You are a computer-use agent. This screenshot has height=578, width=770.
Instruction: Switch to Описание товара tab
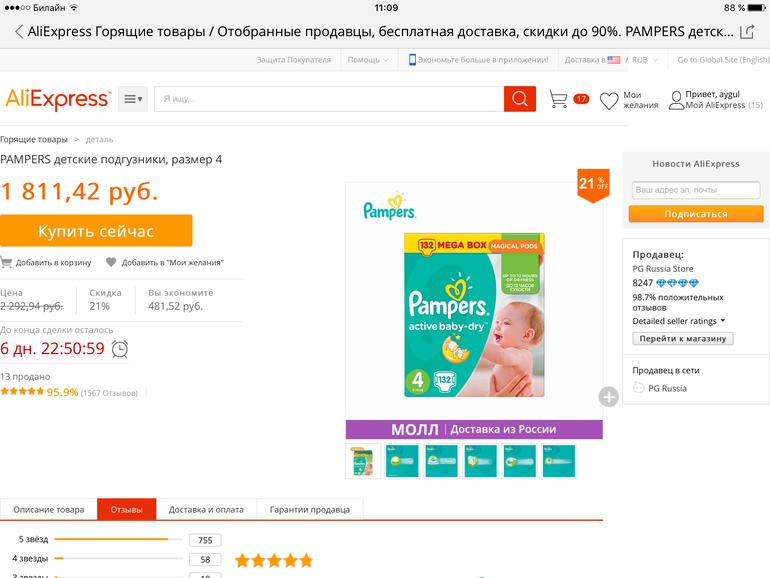(49, 509)
